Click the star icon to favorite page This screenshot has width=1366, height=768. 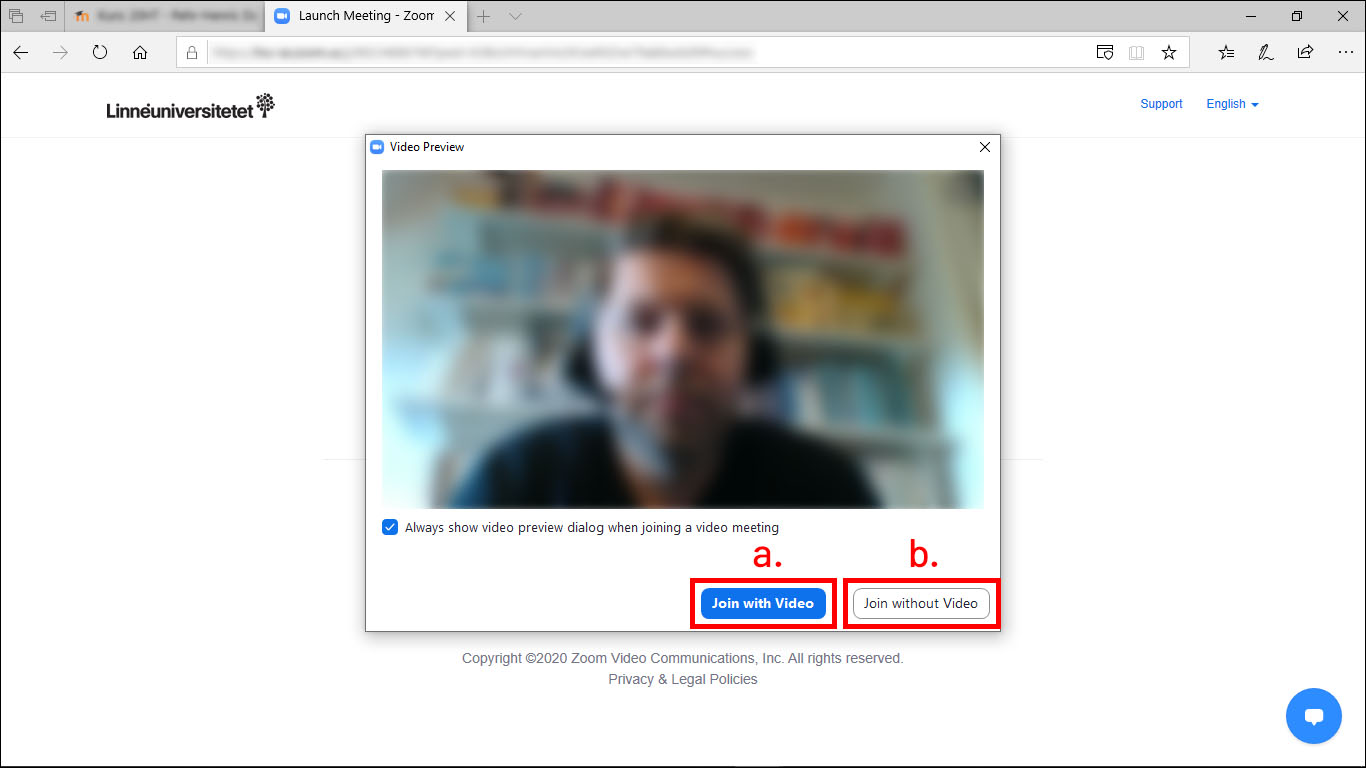pyautogui.click(x=1168, y=53)
